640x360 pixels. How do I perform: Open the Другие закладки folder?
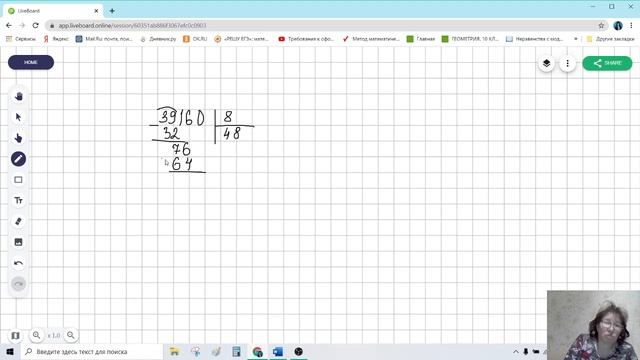tap(611, 39)
